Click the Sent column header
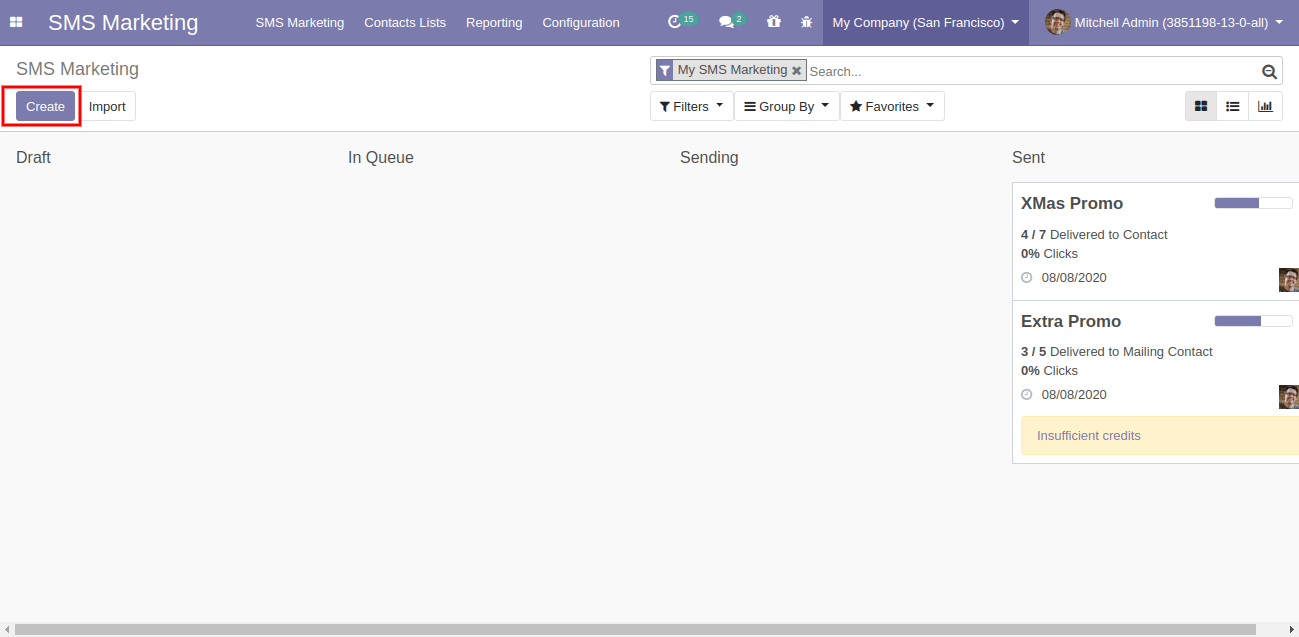 pyautogui.click(x=1028, y=157)
